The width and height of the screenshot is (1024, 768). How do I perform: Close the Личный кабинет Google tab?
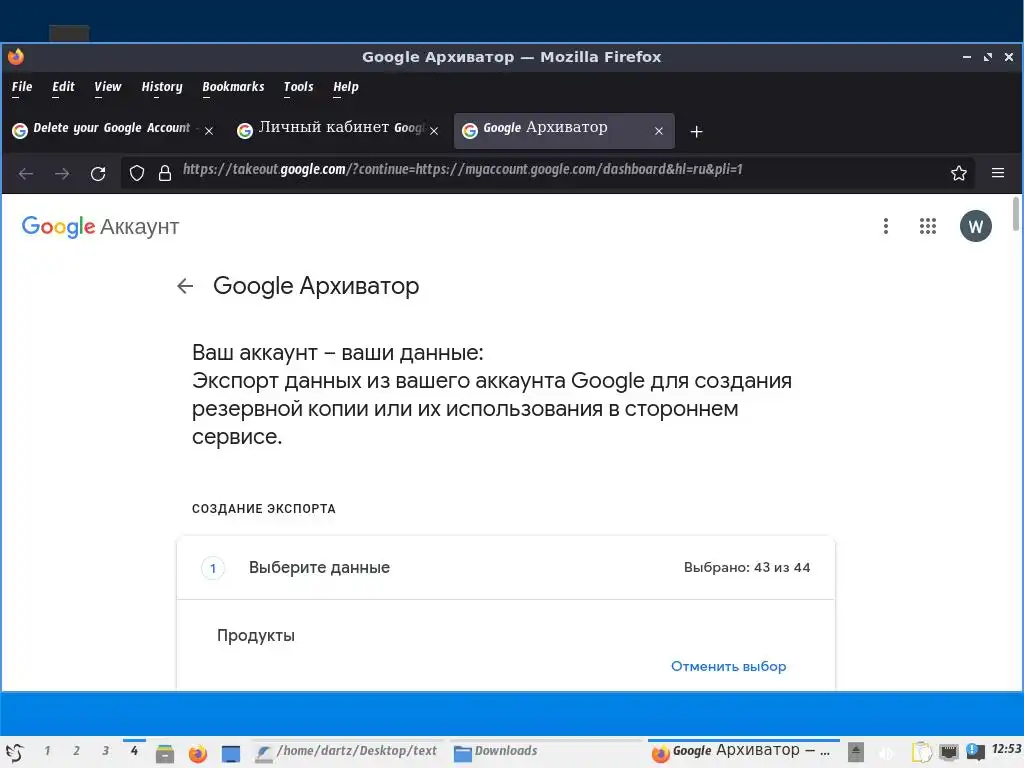tap(434, 131)
